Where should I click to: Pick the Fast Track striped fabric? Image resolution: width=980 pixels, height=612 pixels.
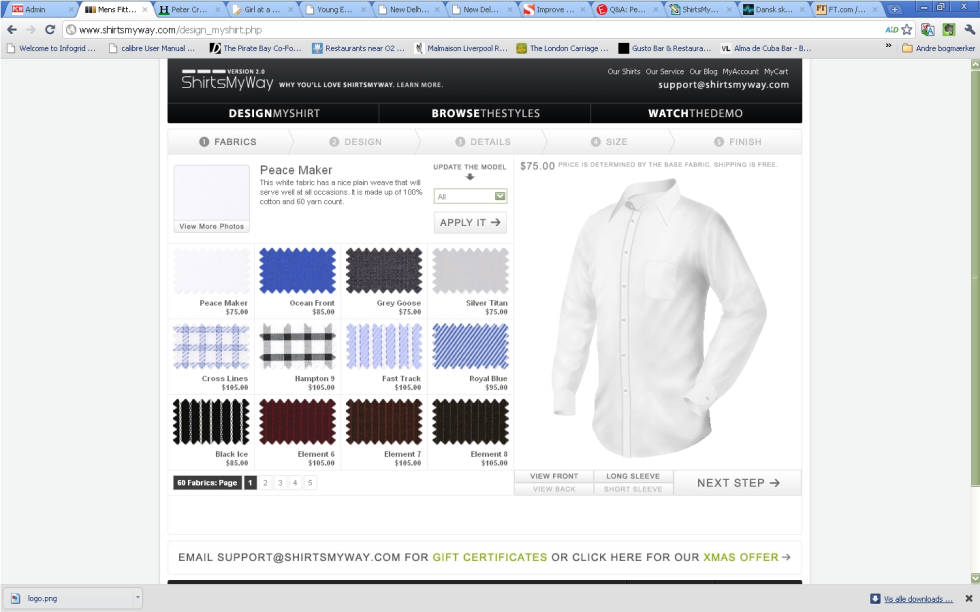[384, 346]
